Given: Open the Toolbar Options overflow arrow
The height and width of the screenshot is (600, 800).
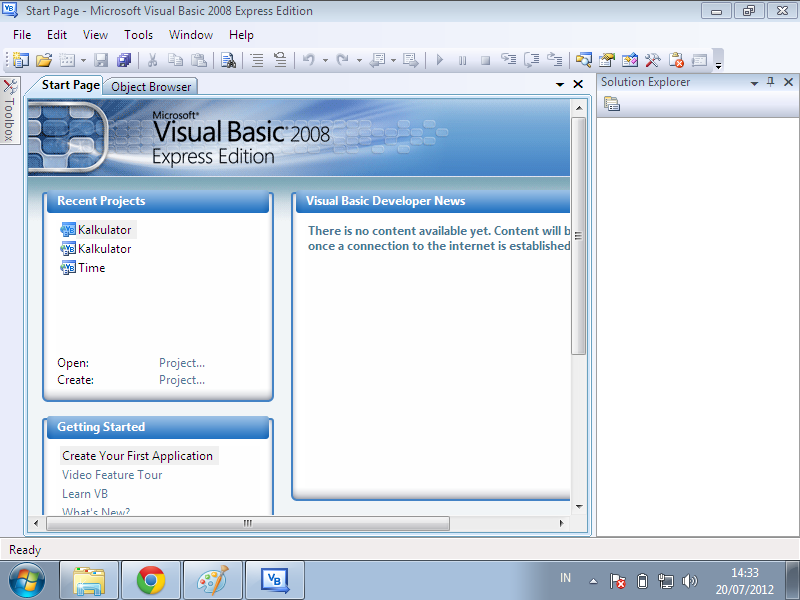Looking at the screenshot, I should (x=718, y=65).
